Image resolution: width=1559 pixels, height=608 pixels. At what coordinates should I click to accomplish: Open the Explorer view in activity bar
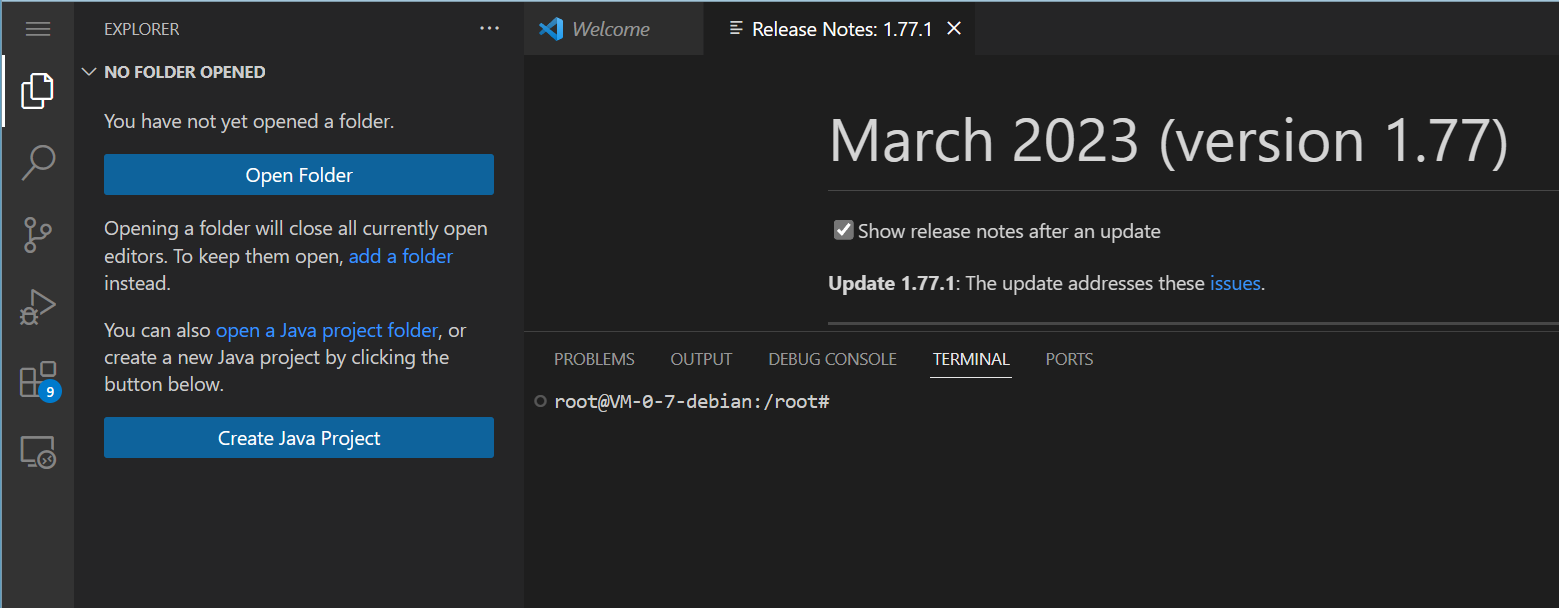(x=38, y=91)
